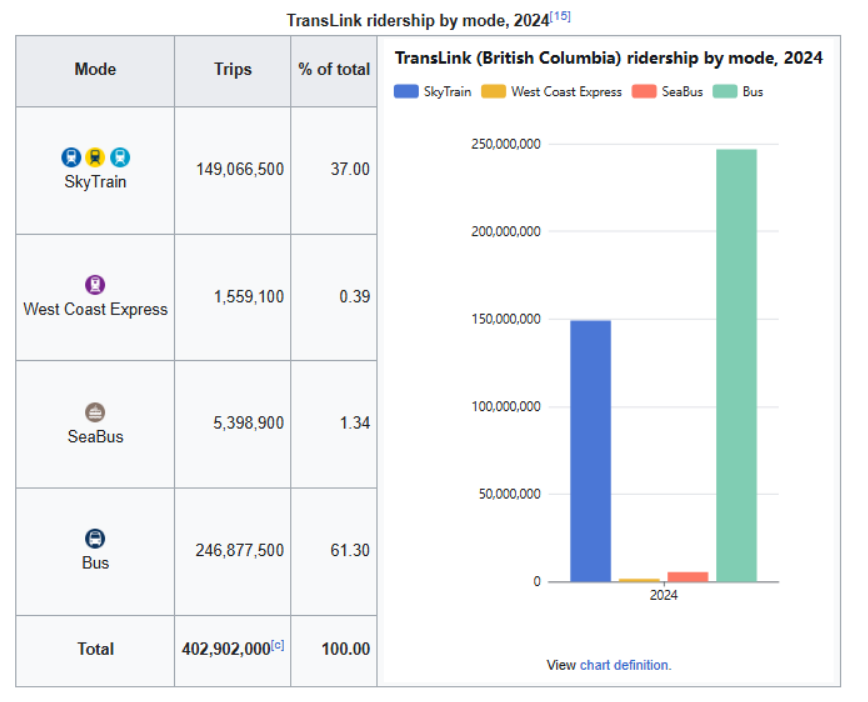This screenshot has width=868, height=702.
Task: Toggle West Coast Express legend entry
Action: pos(552,91)
